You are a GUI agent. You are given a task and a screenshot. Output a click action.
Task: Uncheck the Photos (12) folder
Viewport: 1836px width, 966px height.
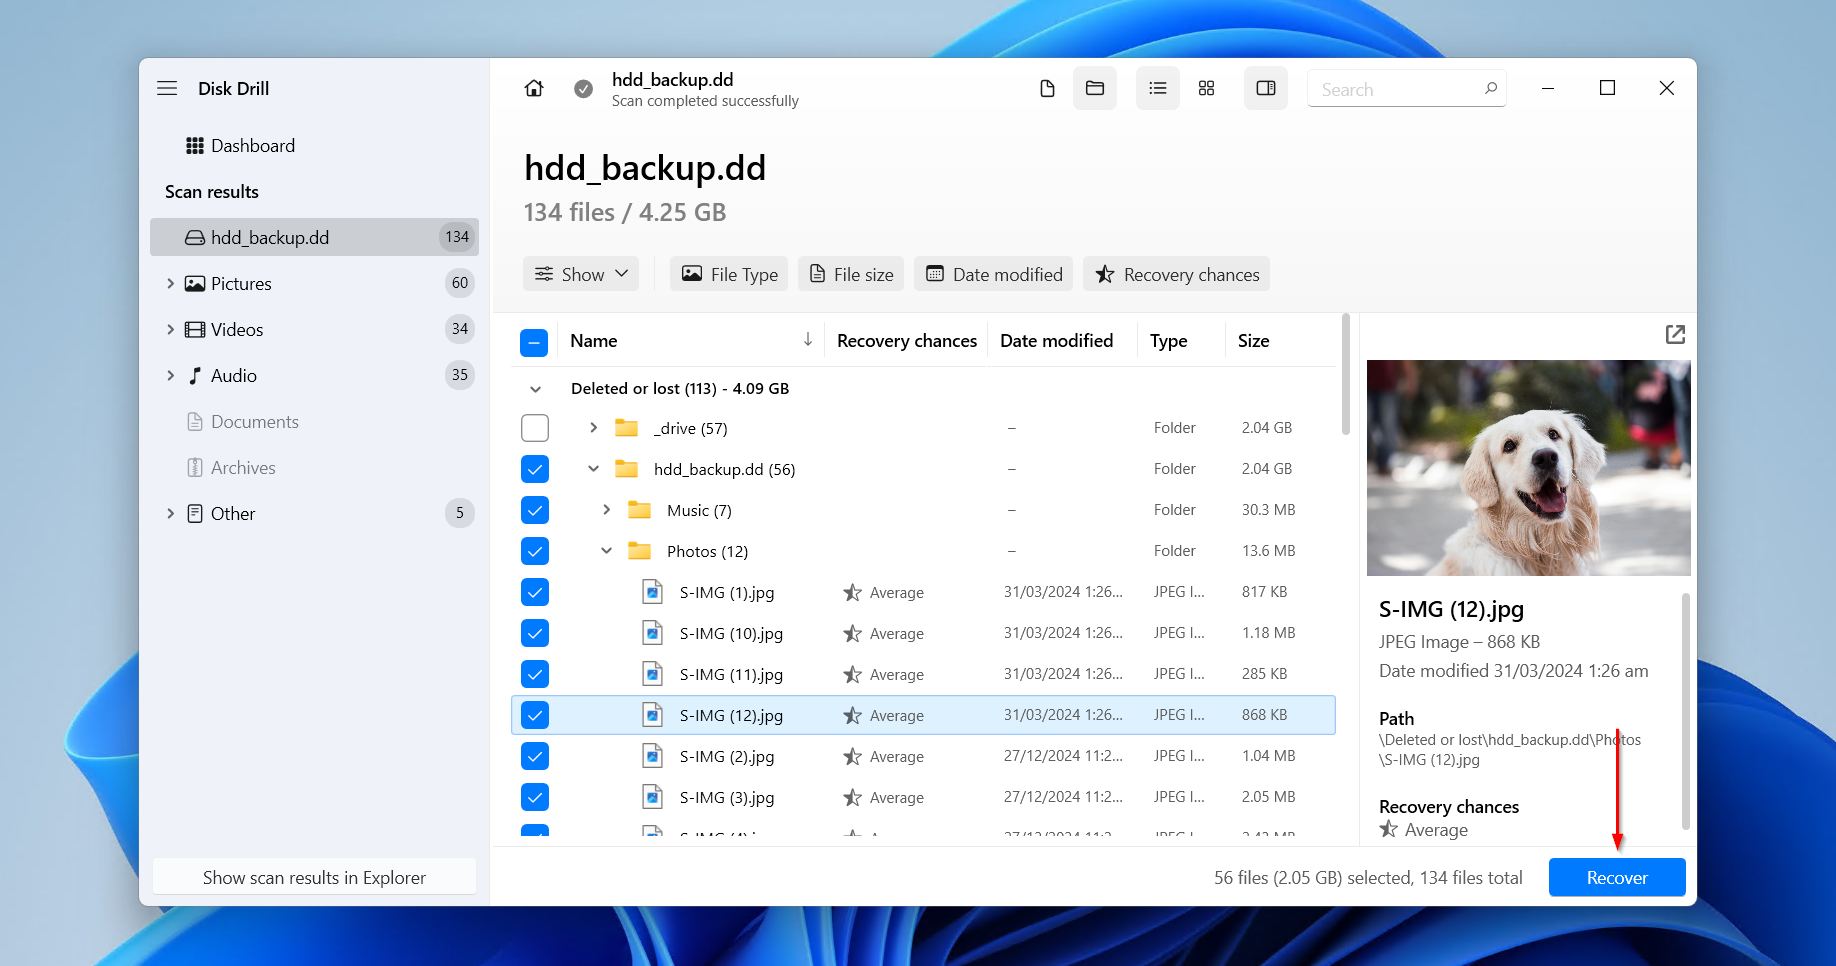point(535,550)
